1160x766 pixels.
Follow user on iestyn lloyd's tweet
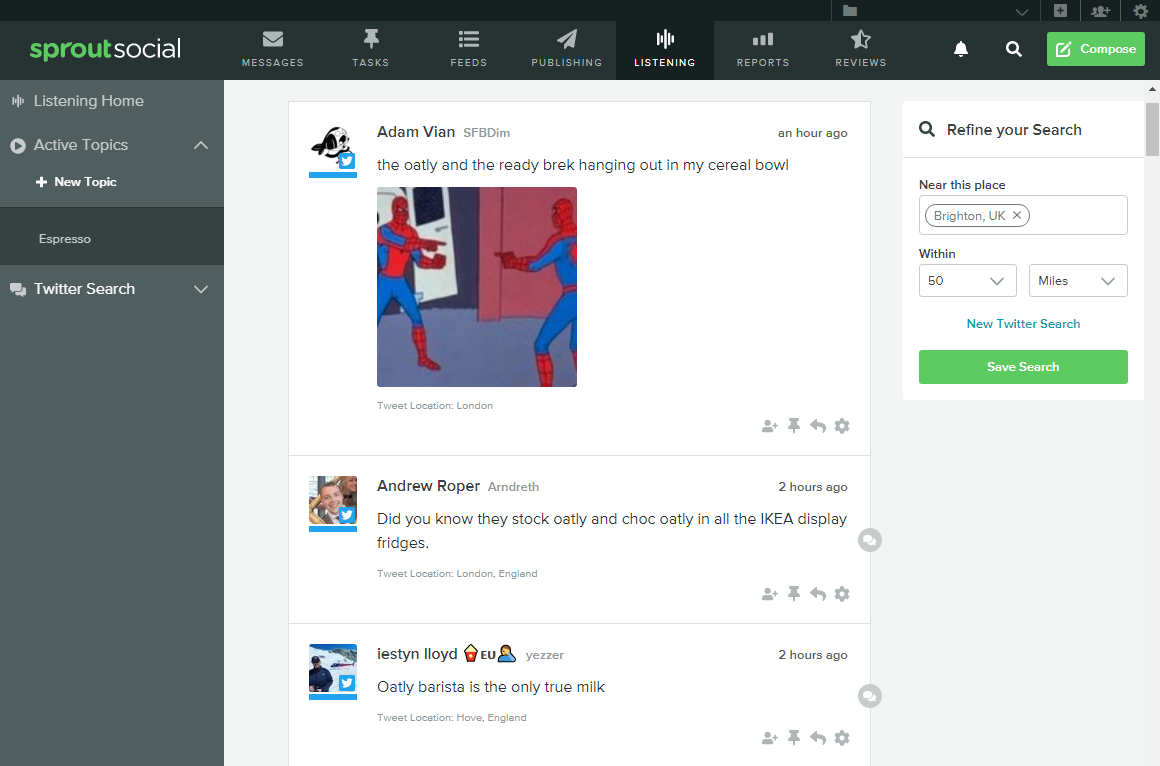point(769,738)
